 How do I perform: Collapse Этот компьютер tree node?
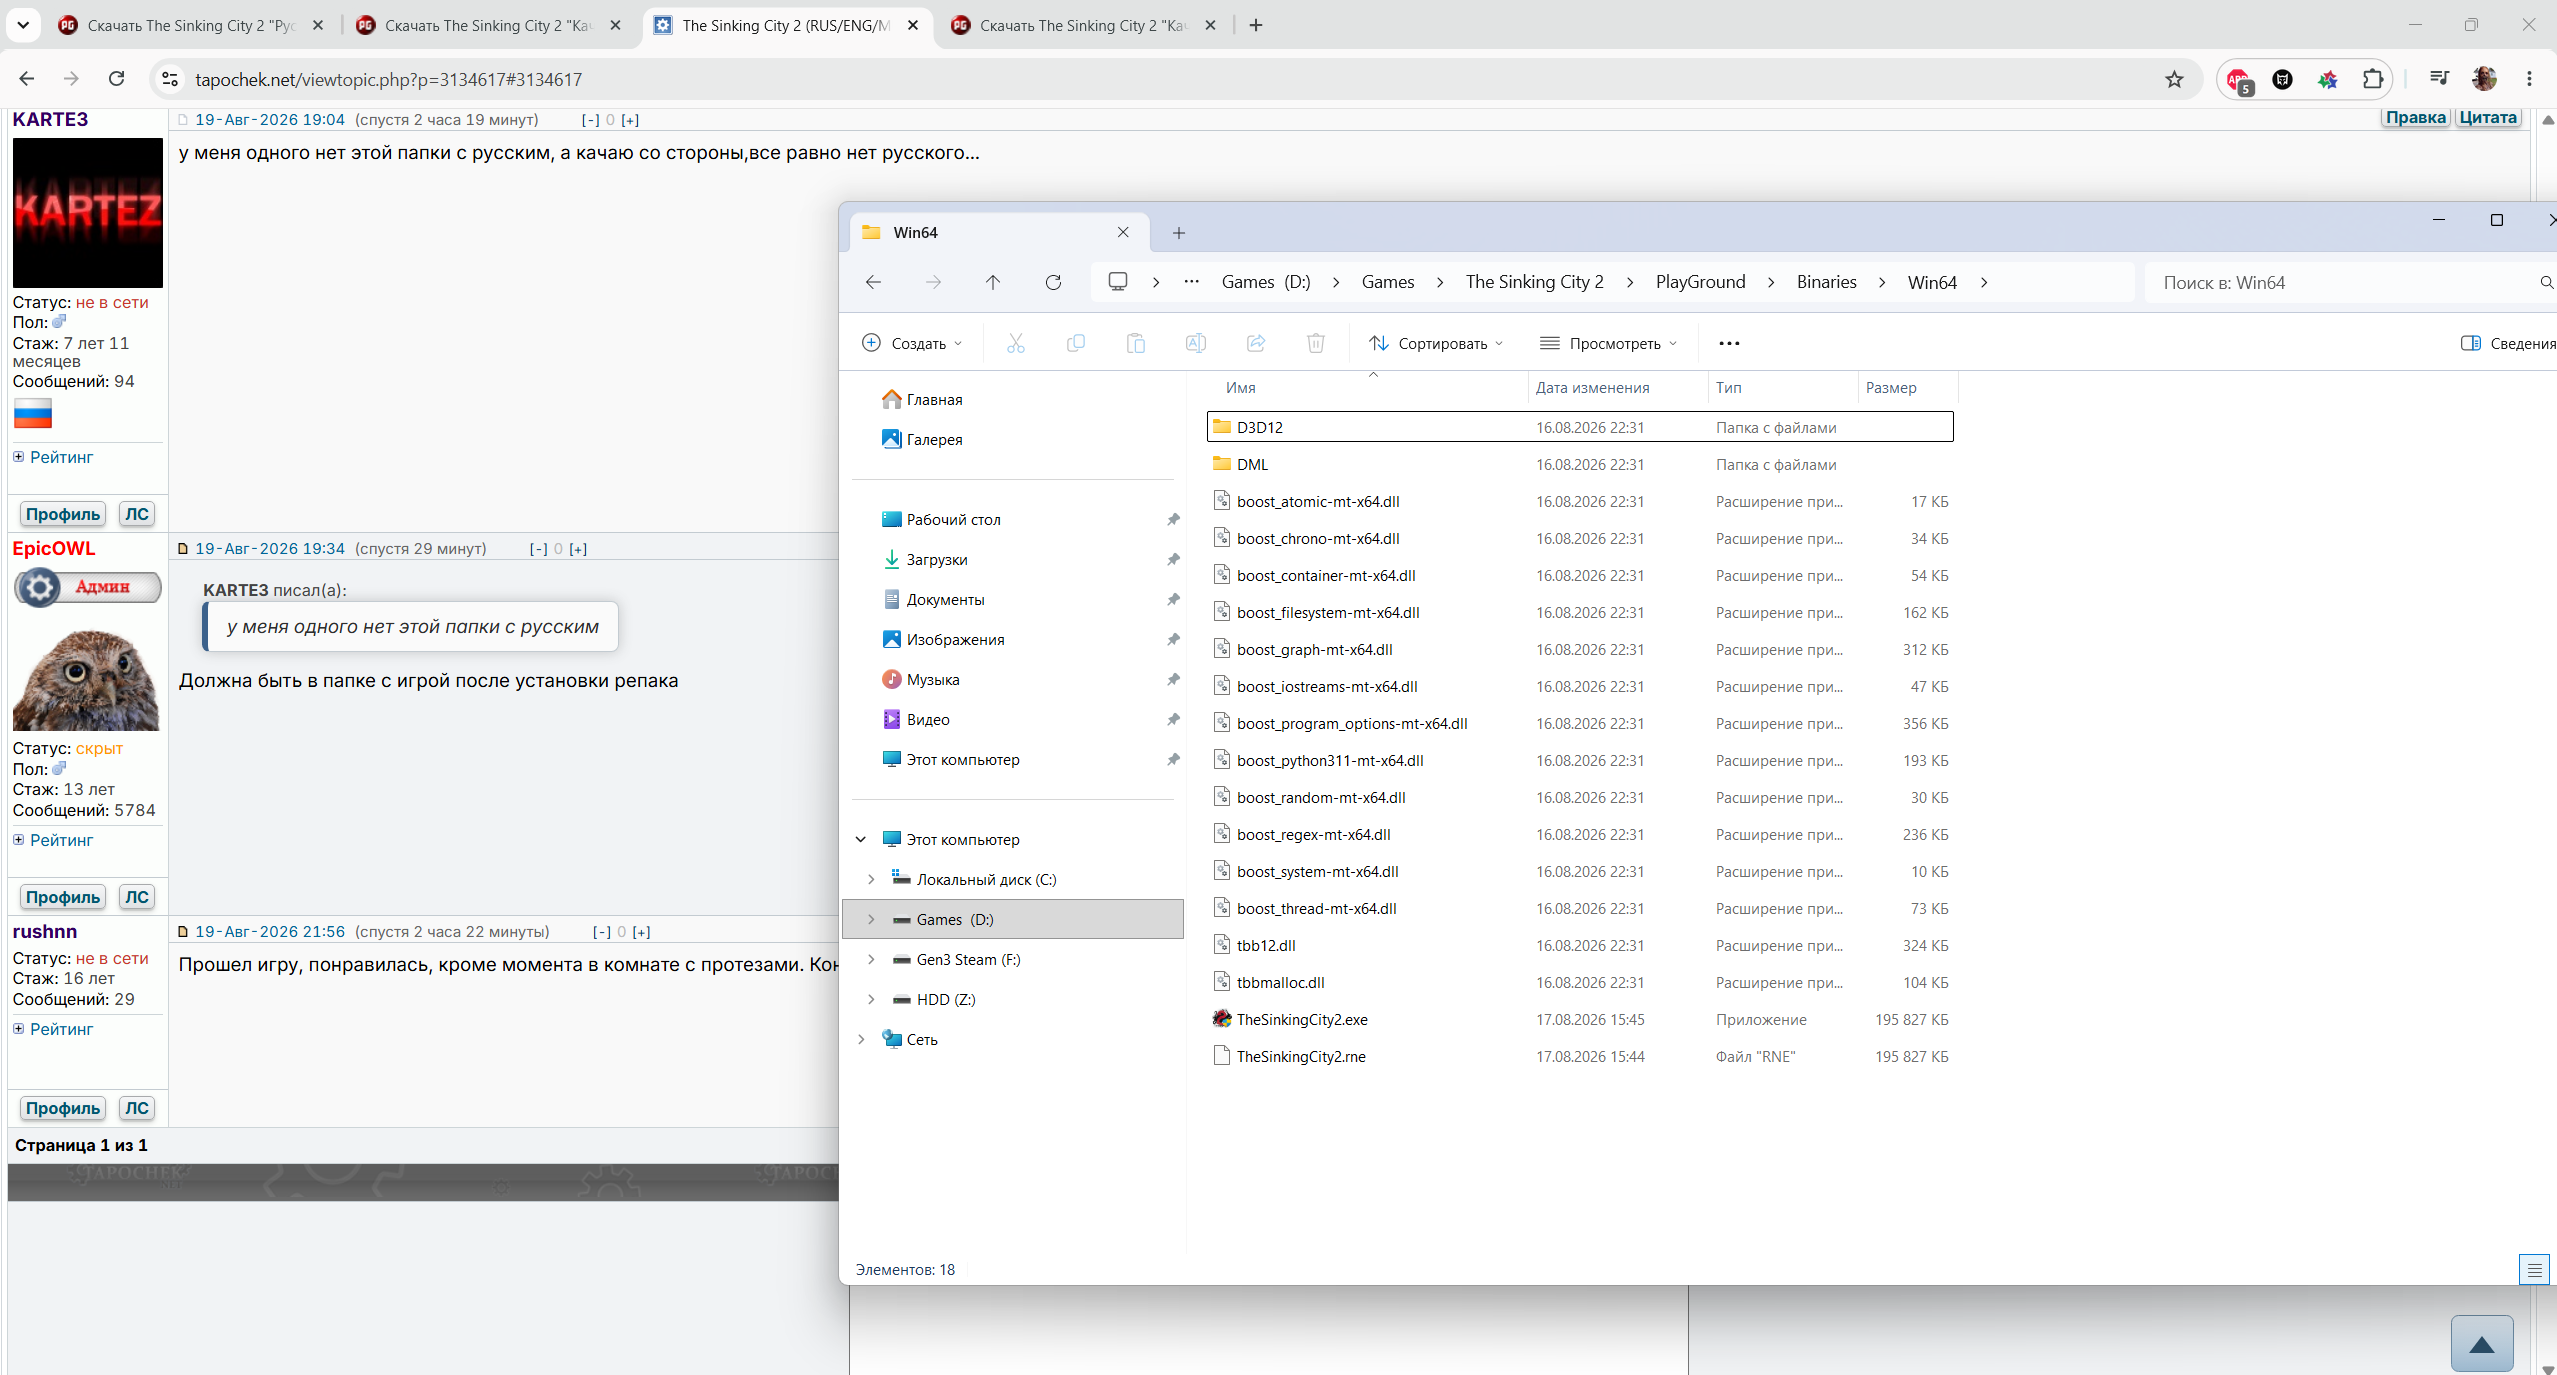click(x=861, y=839)
